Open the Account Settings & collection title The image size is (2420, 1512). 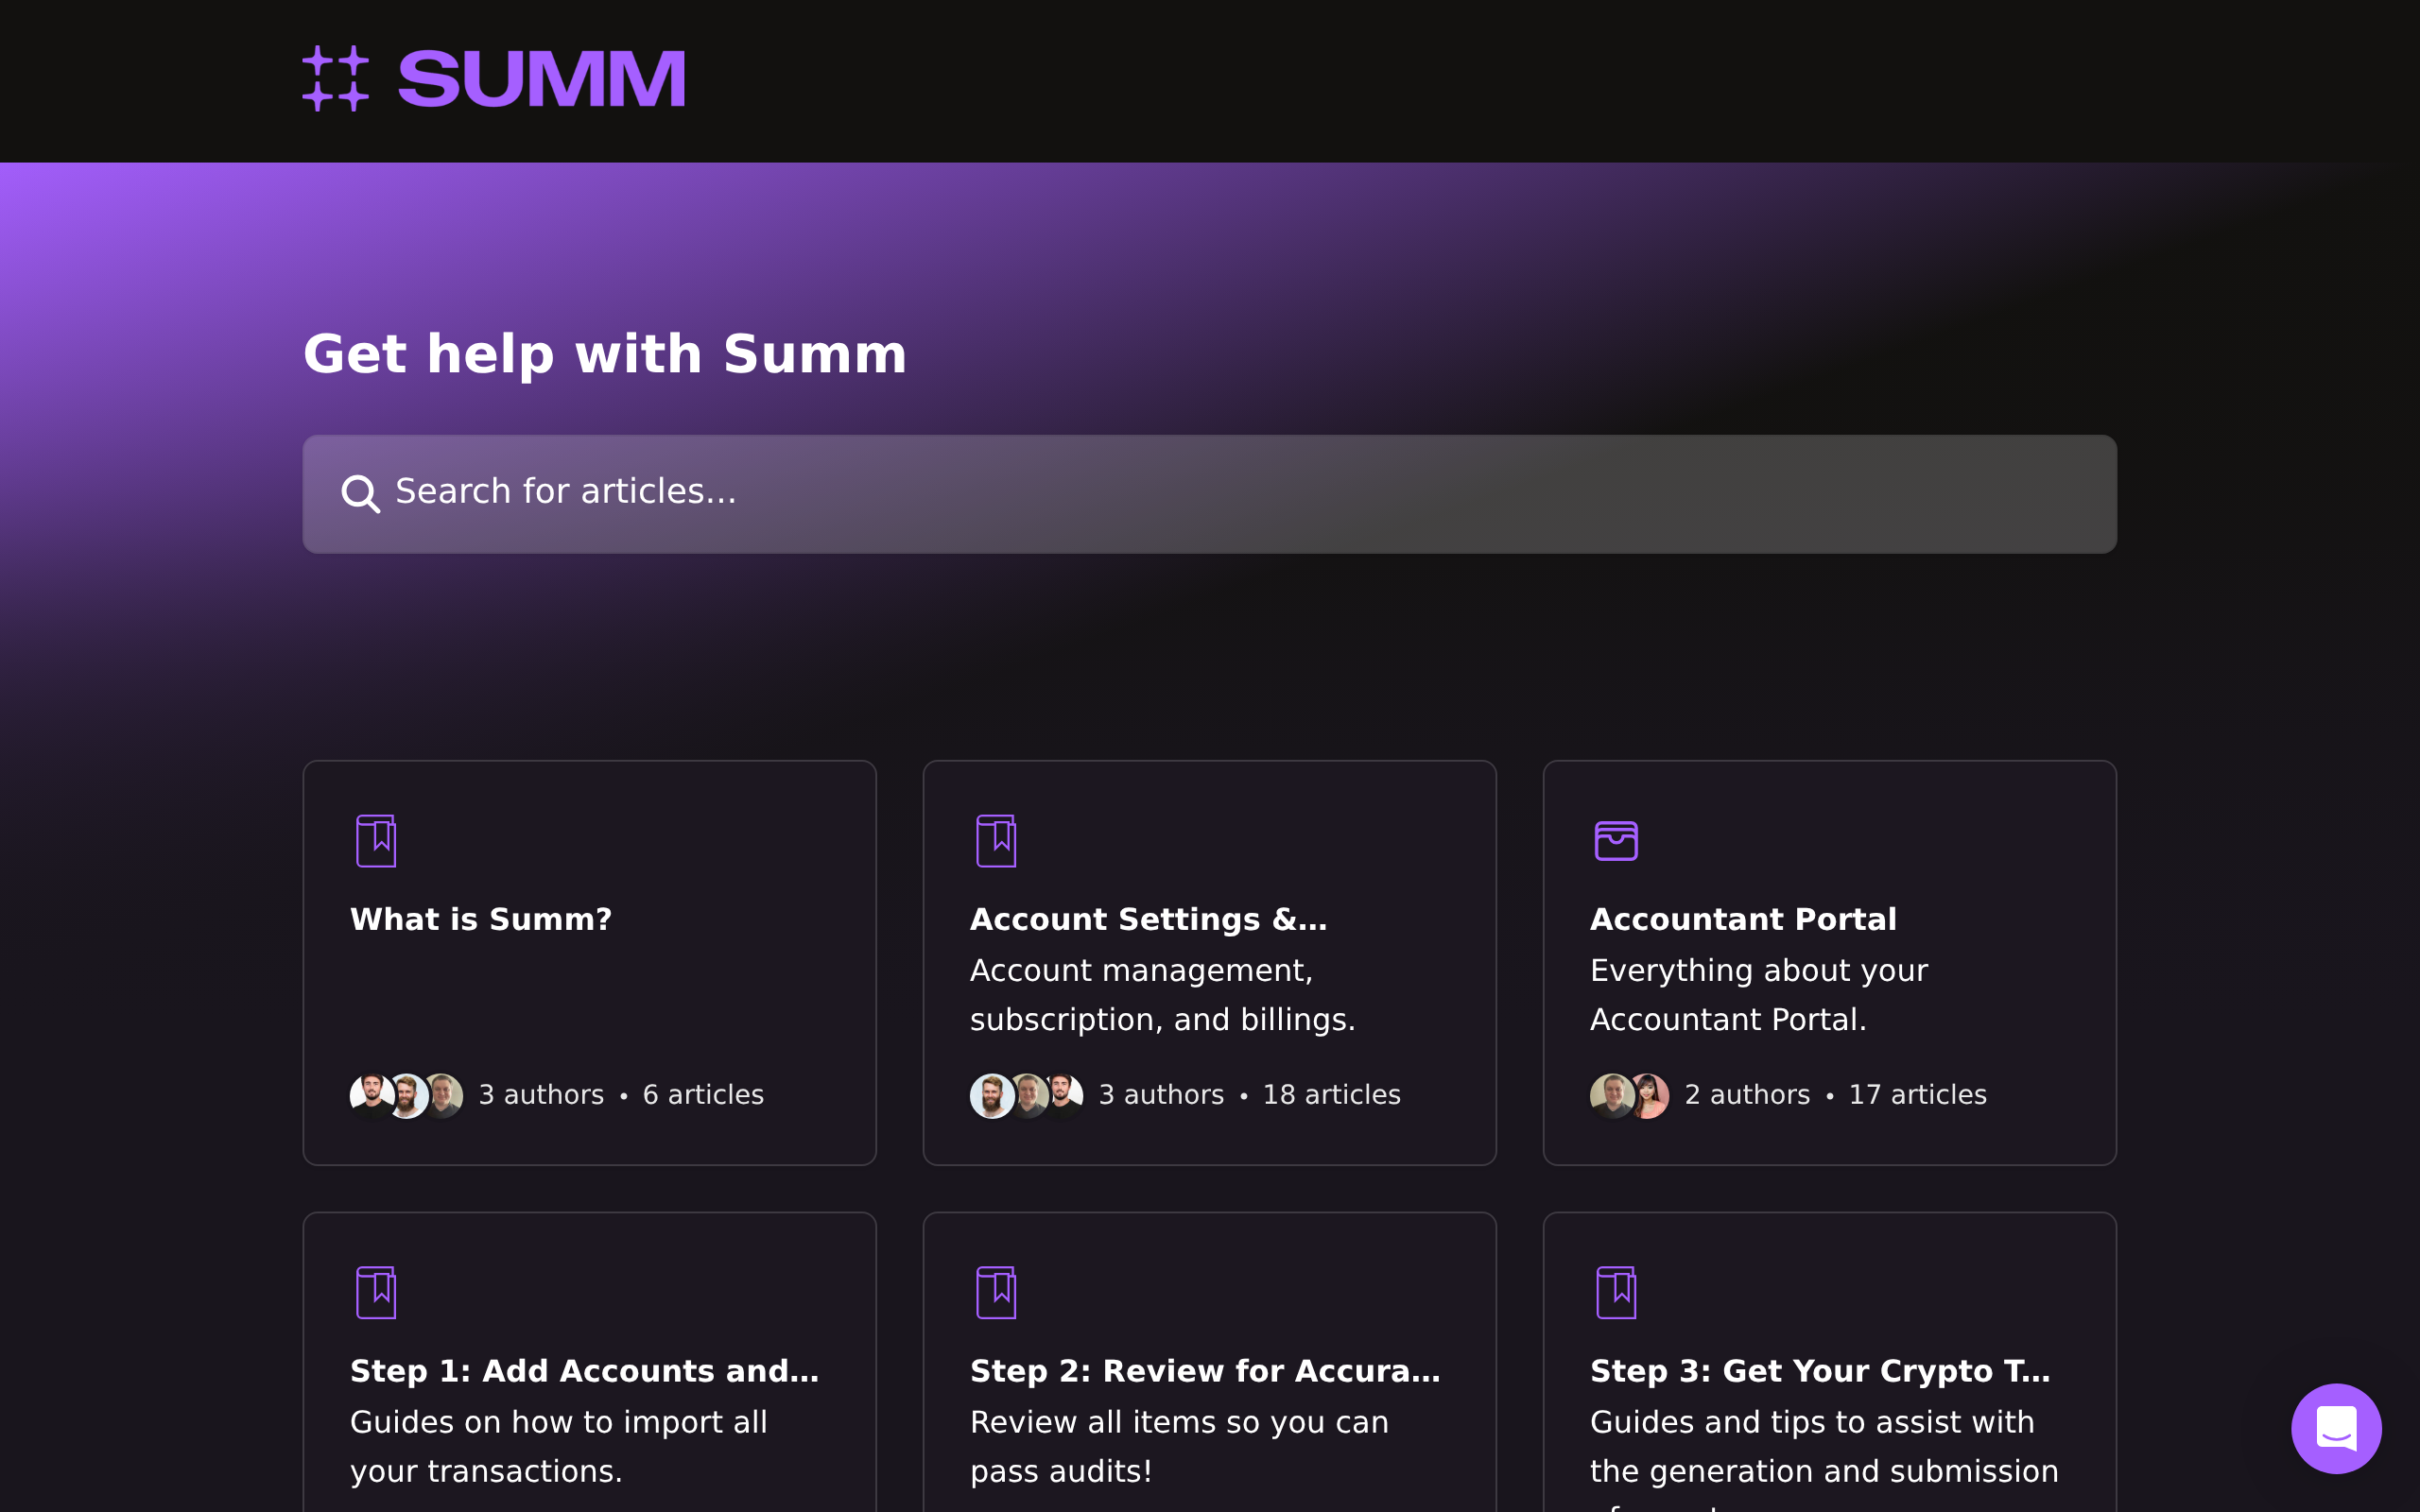tap(1148, 919)
